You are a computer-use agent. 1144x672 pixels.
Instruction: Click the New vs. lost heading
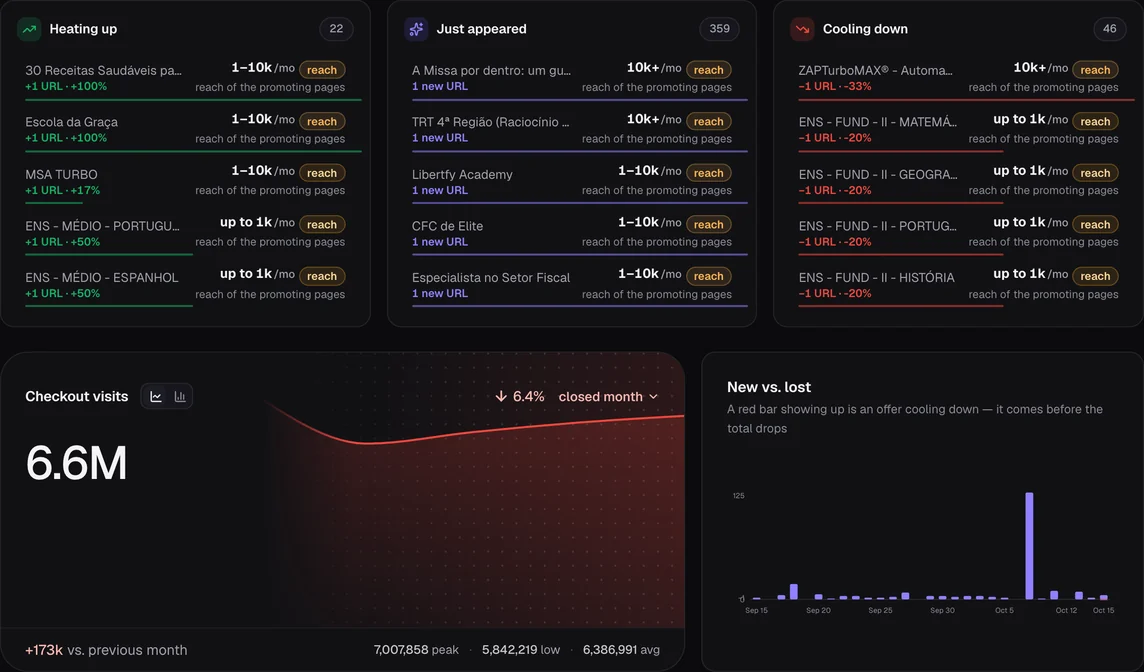click(x=769, y=387)
